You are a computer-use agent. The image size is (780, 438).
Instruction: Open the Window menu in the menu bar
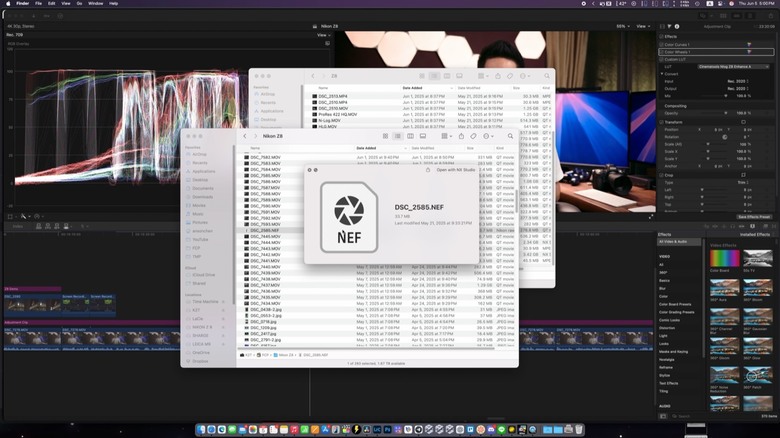(96, 3)
